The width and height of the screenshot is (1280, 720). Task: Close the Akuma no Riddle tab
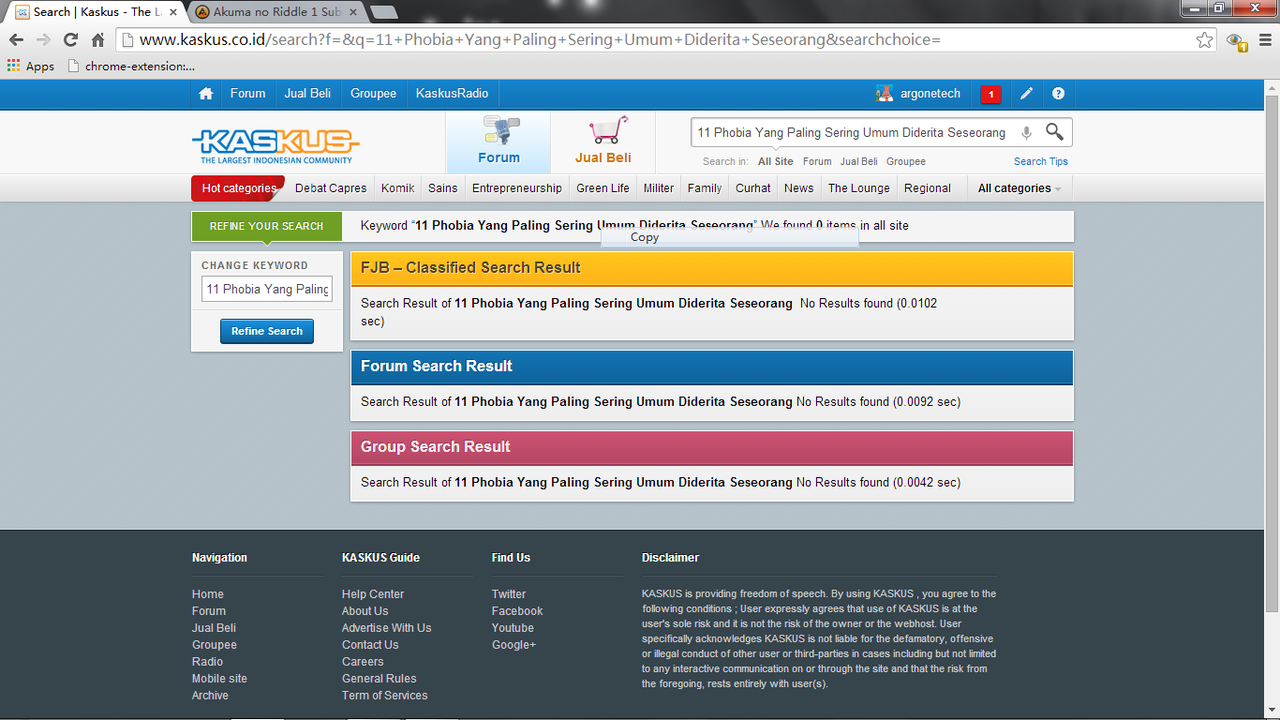click(353, 12)
